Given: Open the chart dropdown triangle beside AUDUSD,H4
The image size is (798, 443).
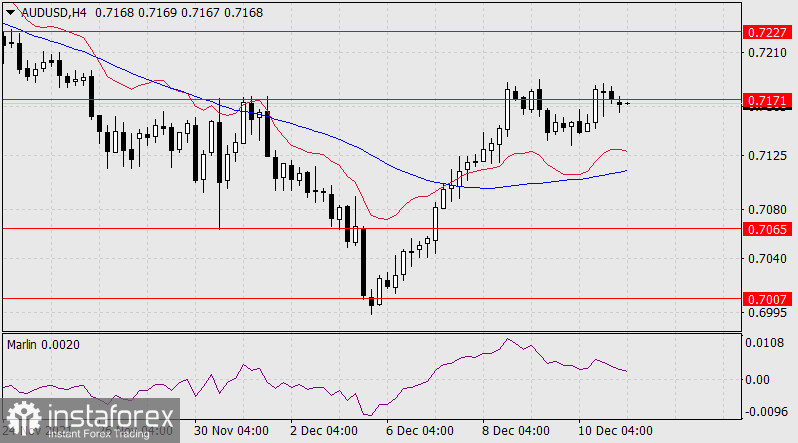Looking at the screenshot, I should point(11,13).
